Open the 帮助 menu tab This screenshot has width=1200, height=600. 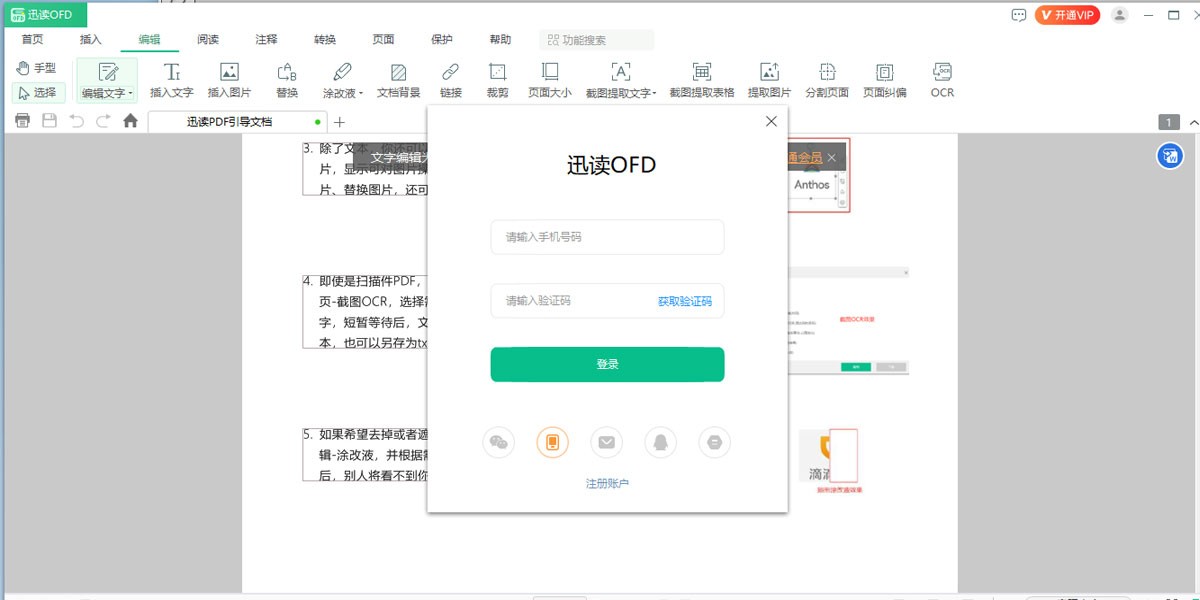tap(500, 40)
